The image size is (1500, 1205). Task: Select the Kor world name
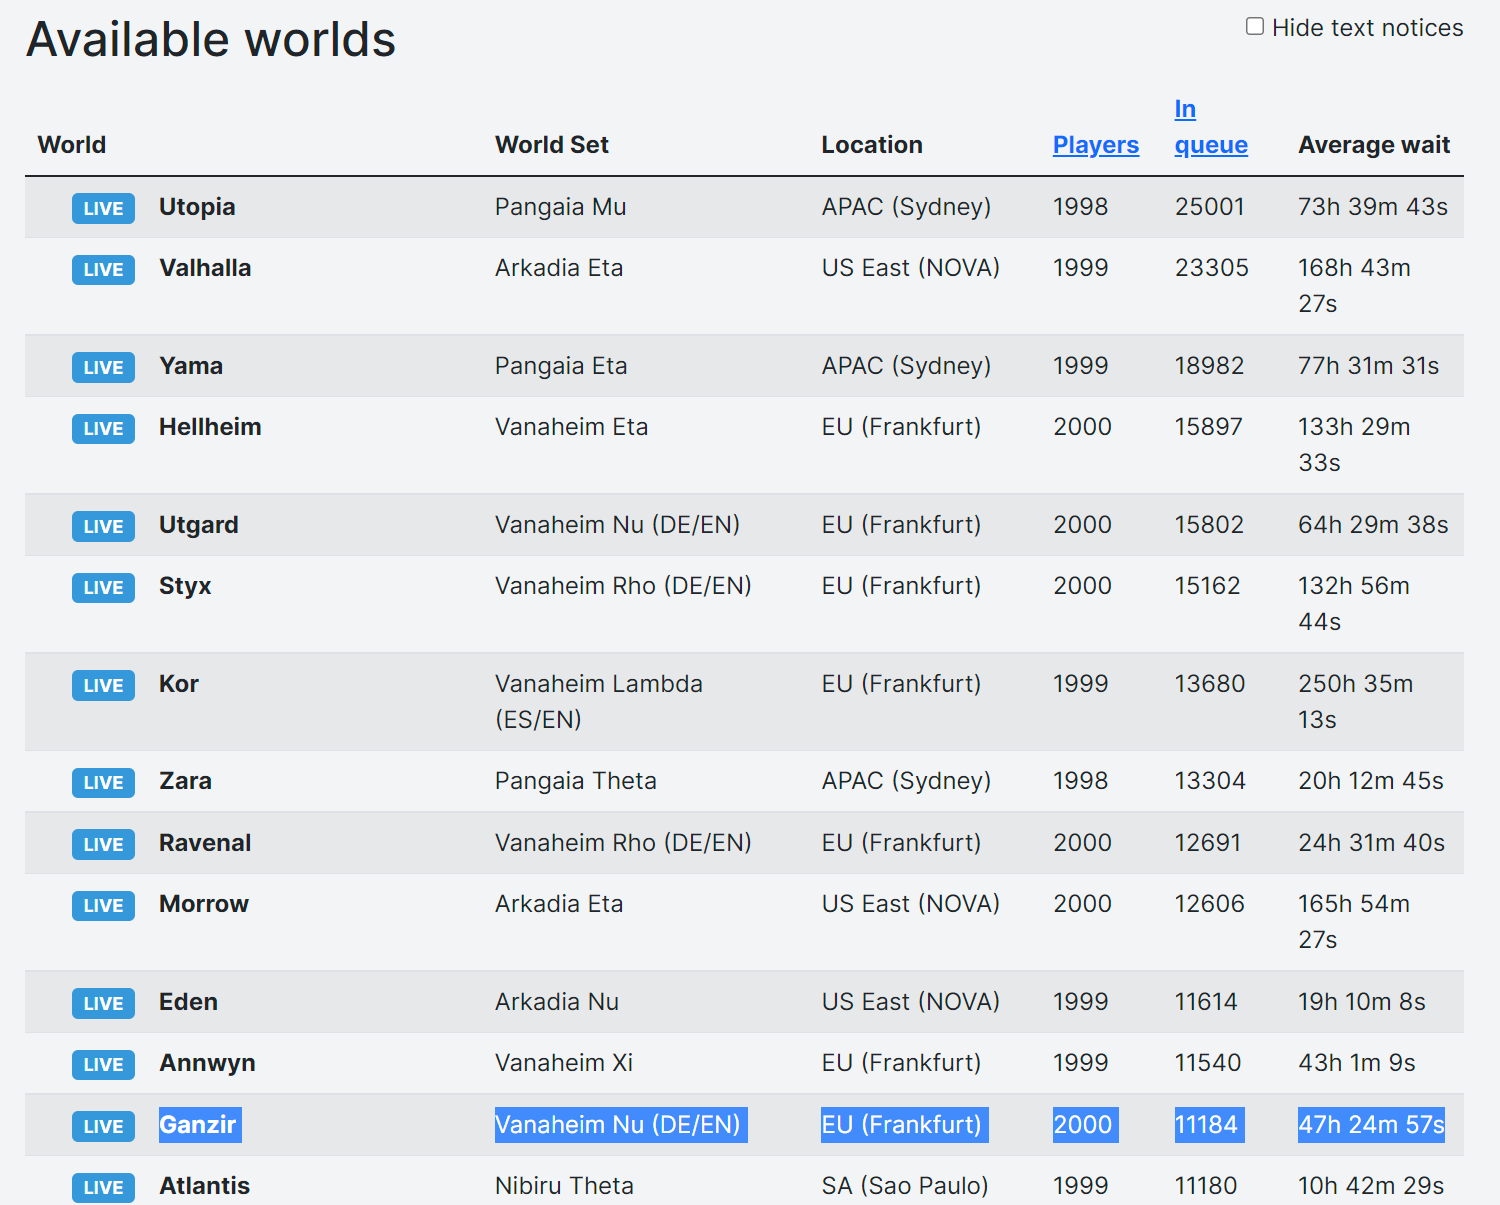179,684
